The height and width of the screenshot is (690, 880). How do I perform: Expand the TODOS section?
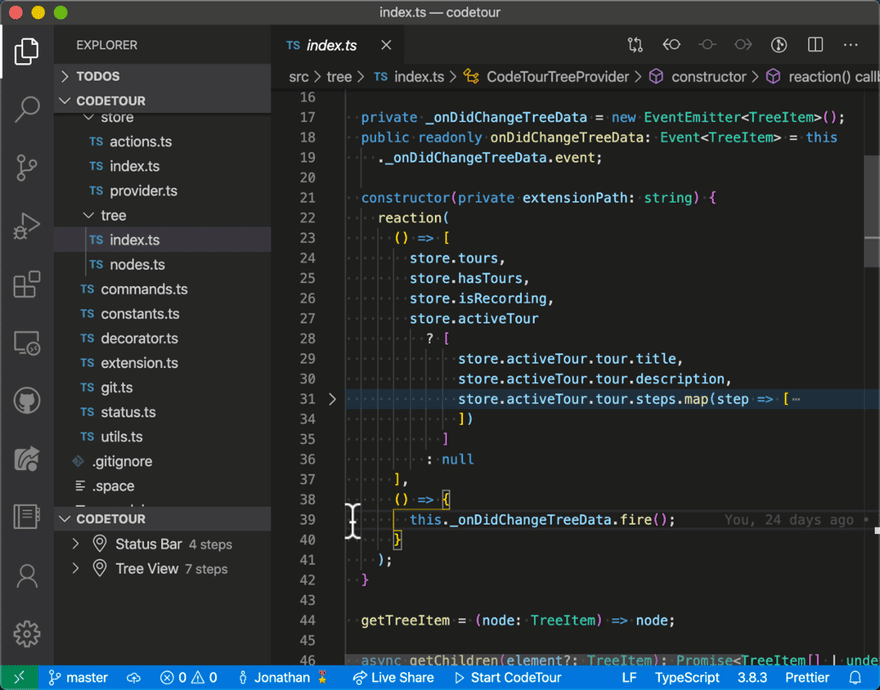tap(163, 76)
